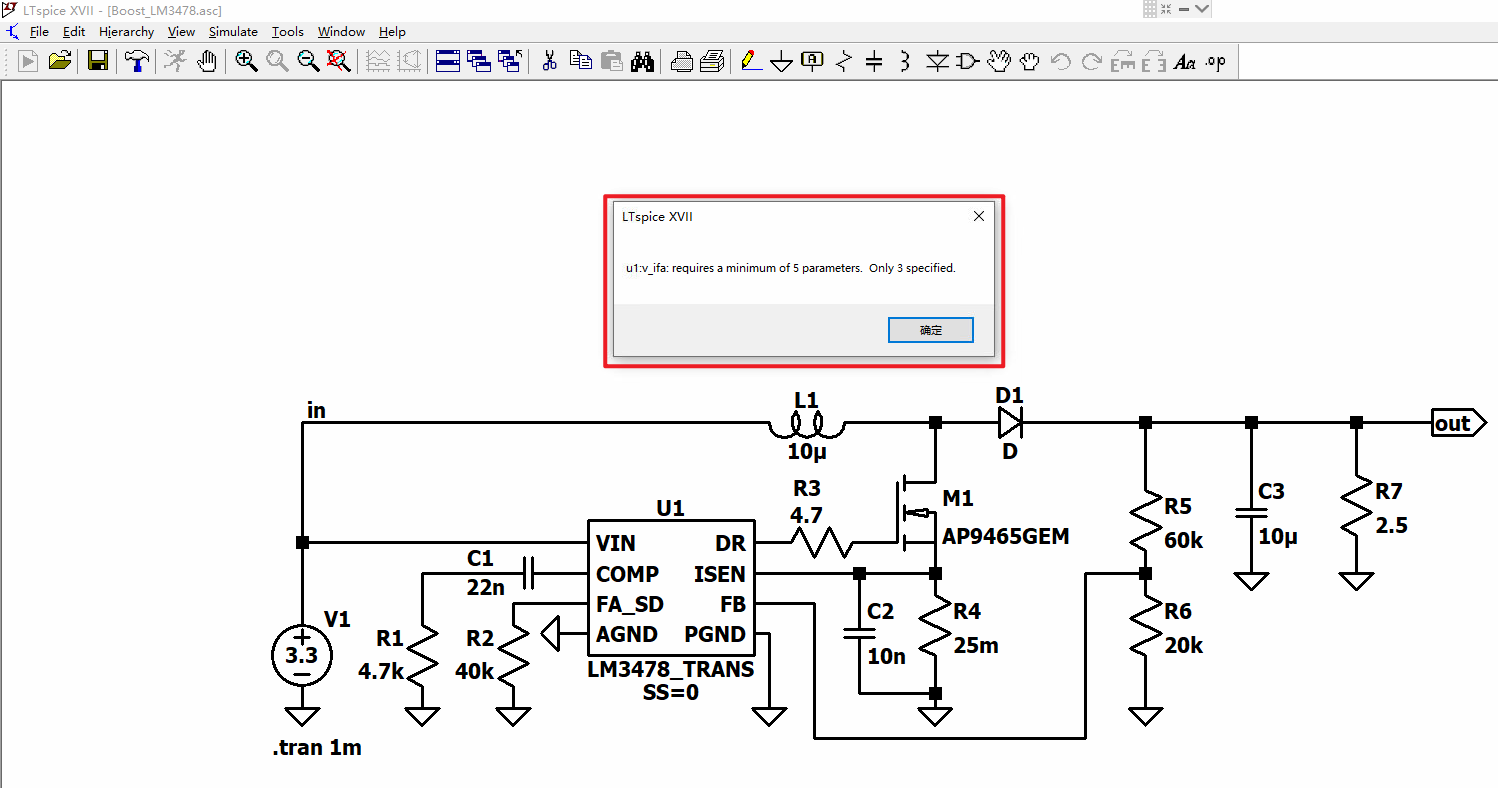1498x788 pixels.
Task: Select the text annotation Aa tool
Action: 1185,61
